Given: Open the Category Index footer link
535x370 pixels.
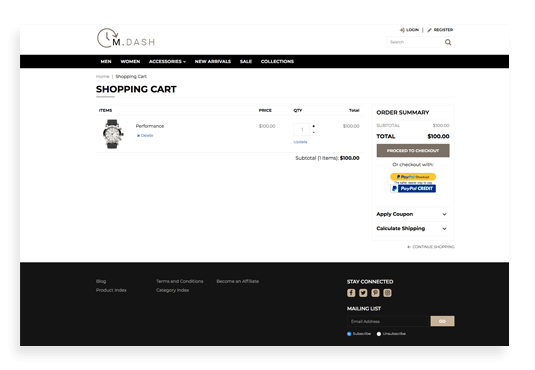Looking at the screenshot, I should [172, 290].
